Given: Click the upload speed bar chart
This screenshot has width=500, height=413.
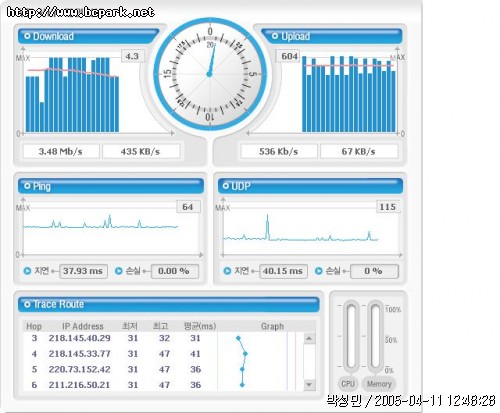Looking at the screenshot, I should click(x=349, y=94).
